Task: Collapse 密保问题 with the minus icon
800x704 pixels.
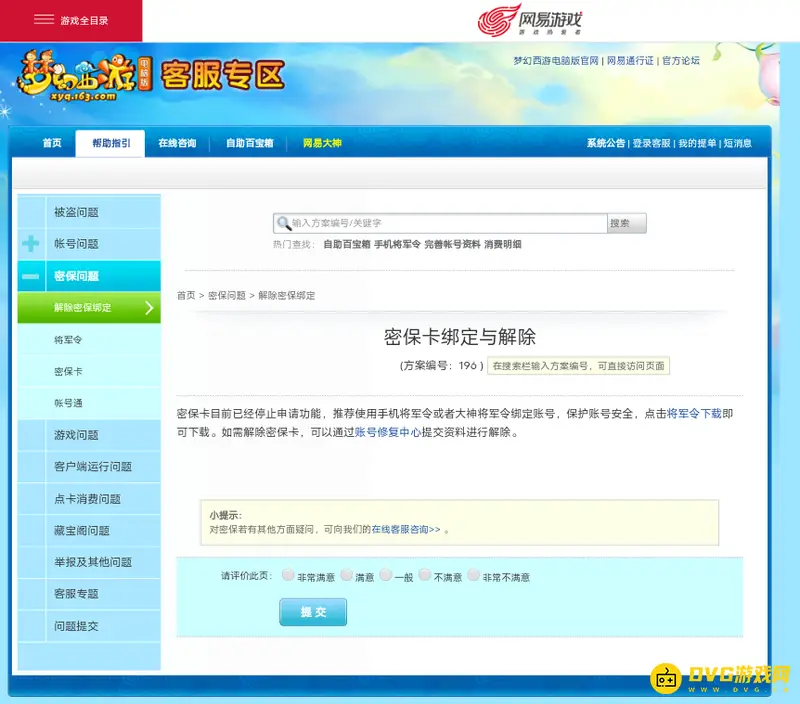Action: [x=31, y=276]
